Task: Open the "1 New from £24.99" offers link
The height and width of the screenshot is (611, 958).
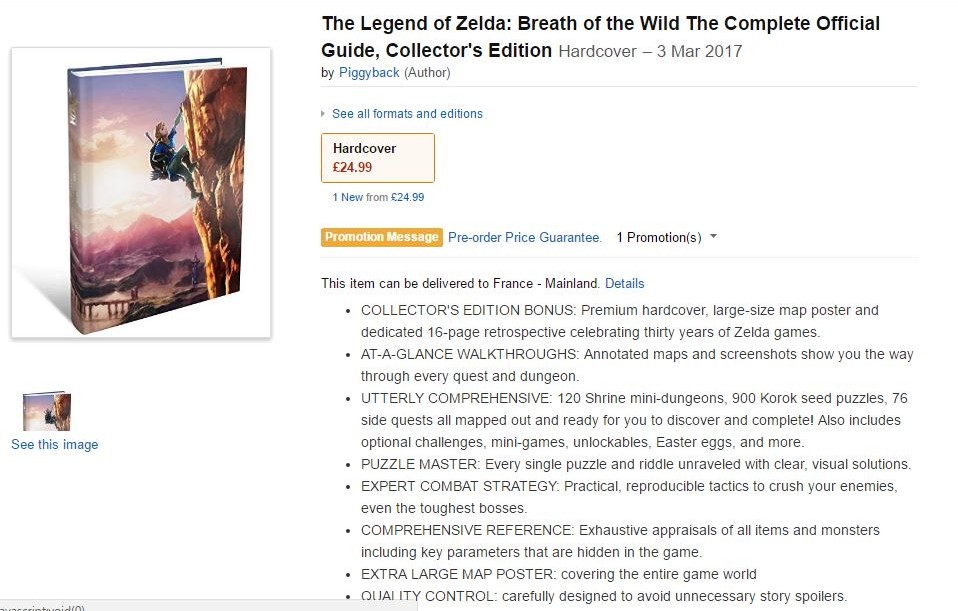Action: point(378,197)
